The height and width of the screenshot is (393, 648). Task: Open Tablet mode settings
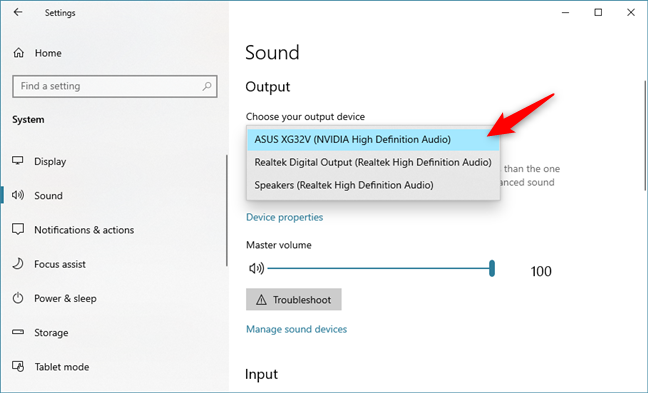pos(62,367)
